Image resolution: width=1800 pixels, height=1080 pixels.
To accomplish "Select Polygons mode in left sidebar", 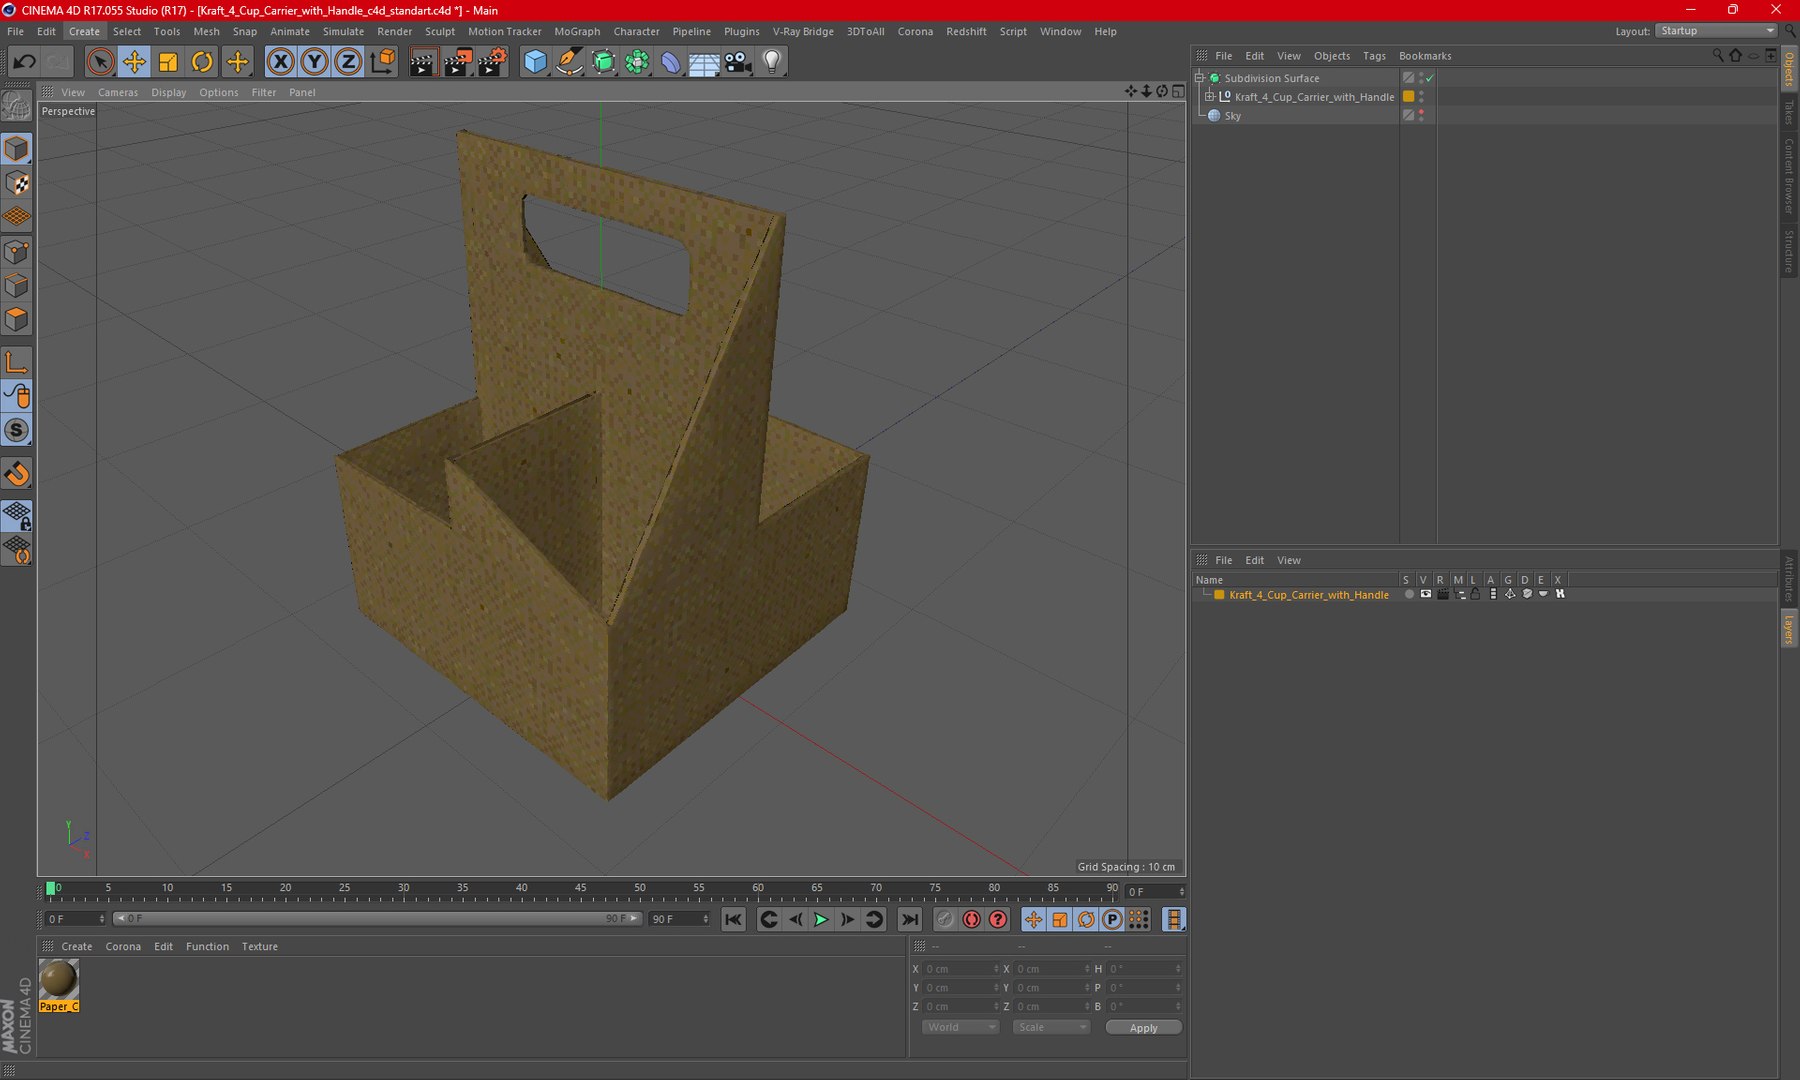I will coord(17,319).
